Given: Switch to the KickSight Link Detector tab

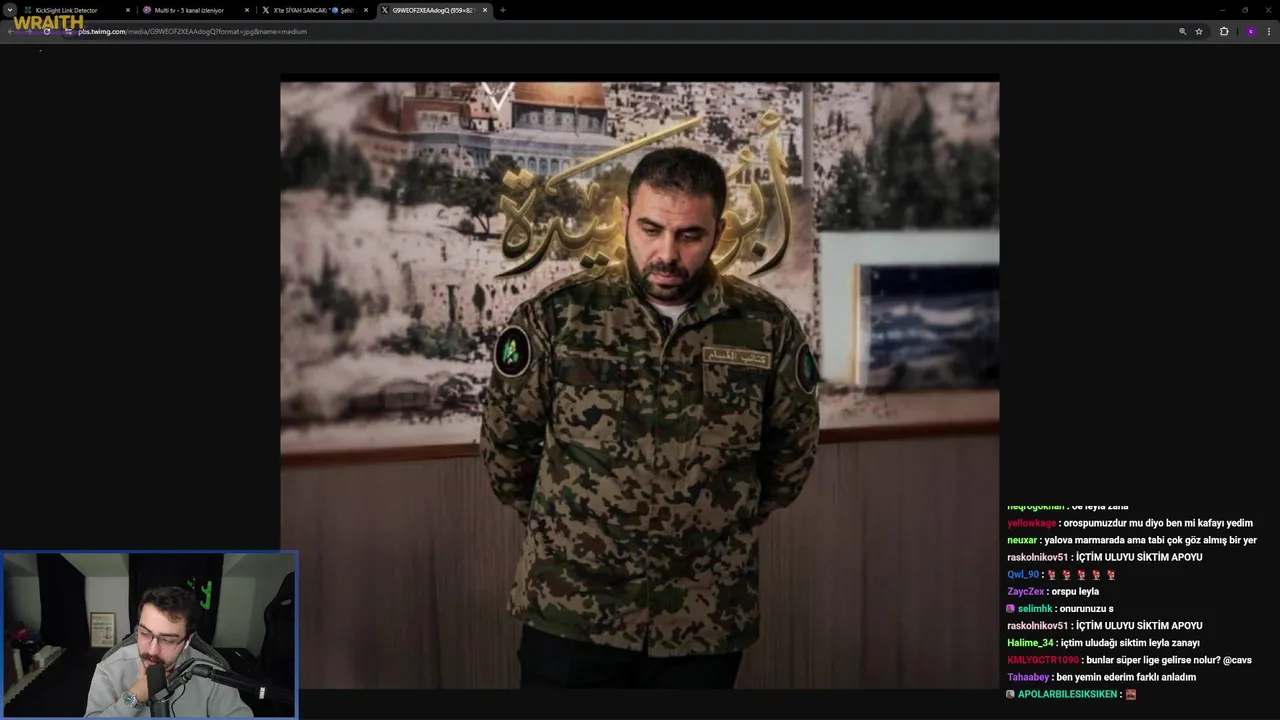Looking at the screenshot, I should 78,10.
